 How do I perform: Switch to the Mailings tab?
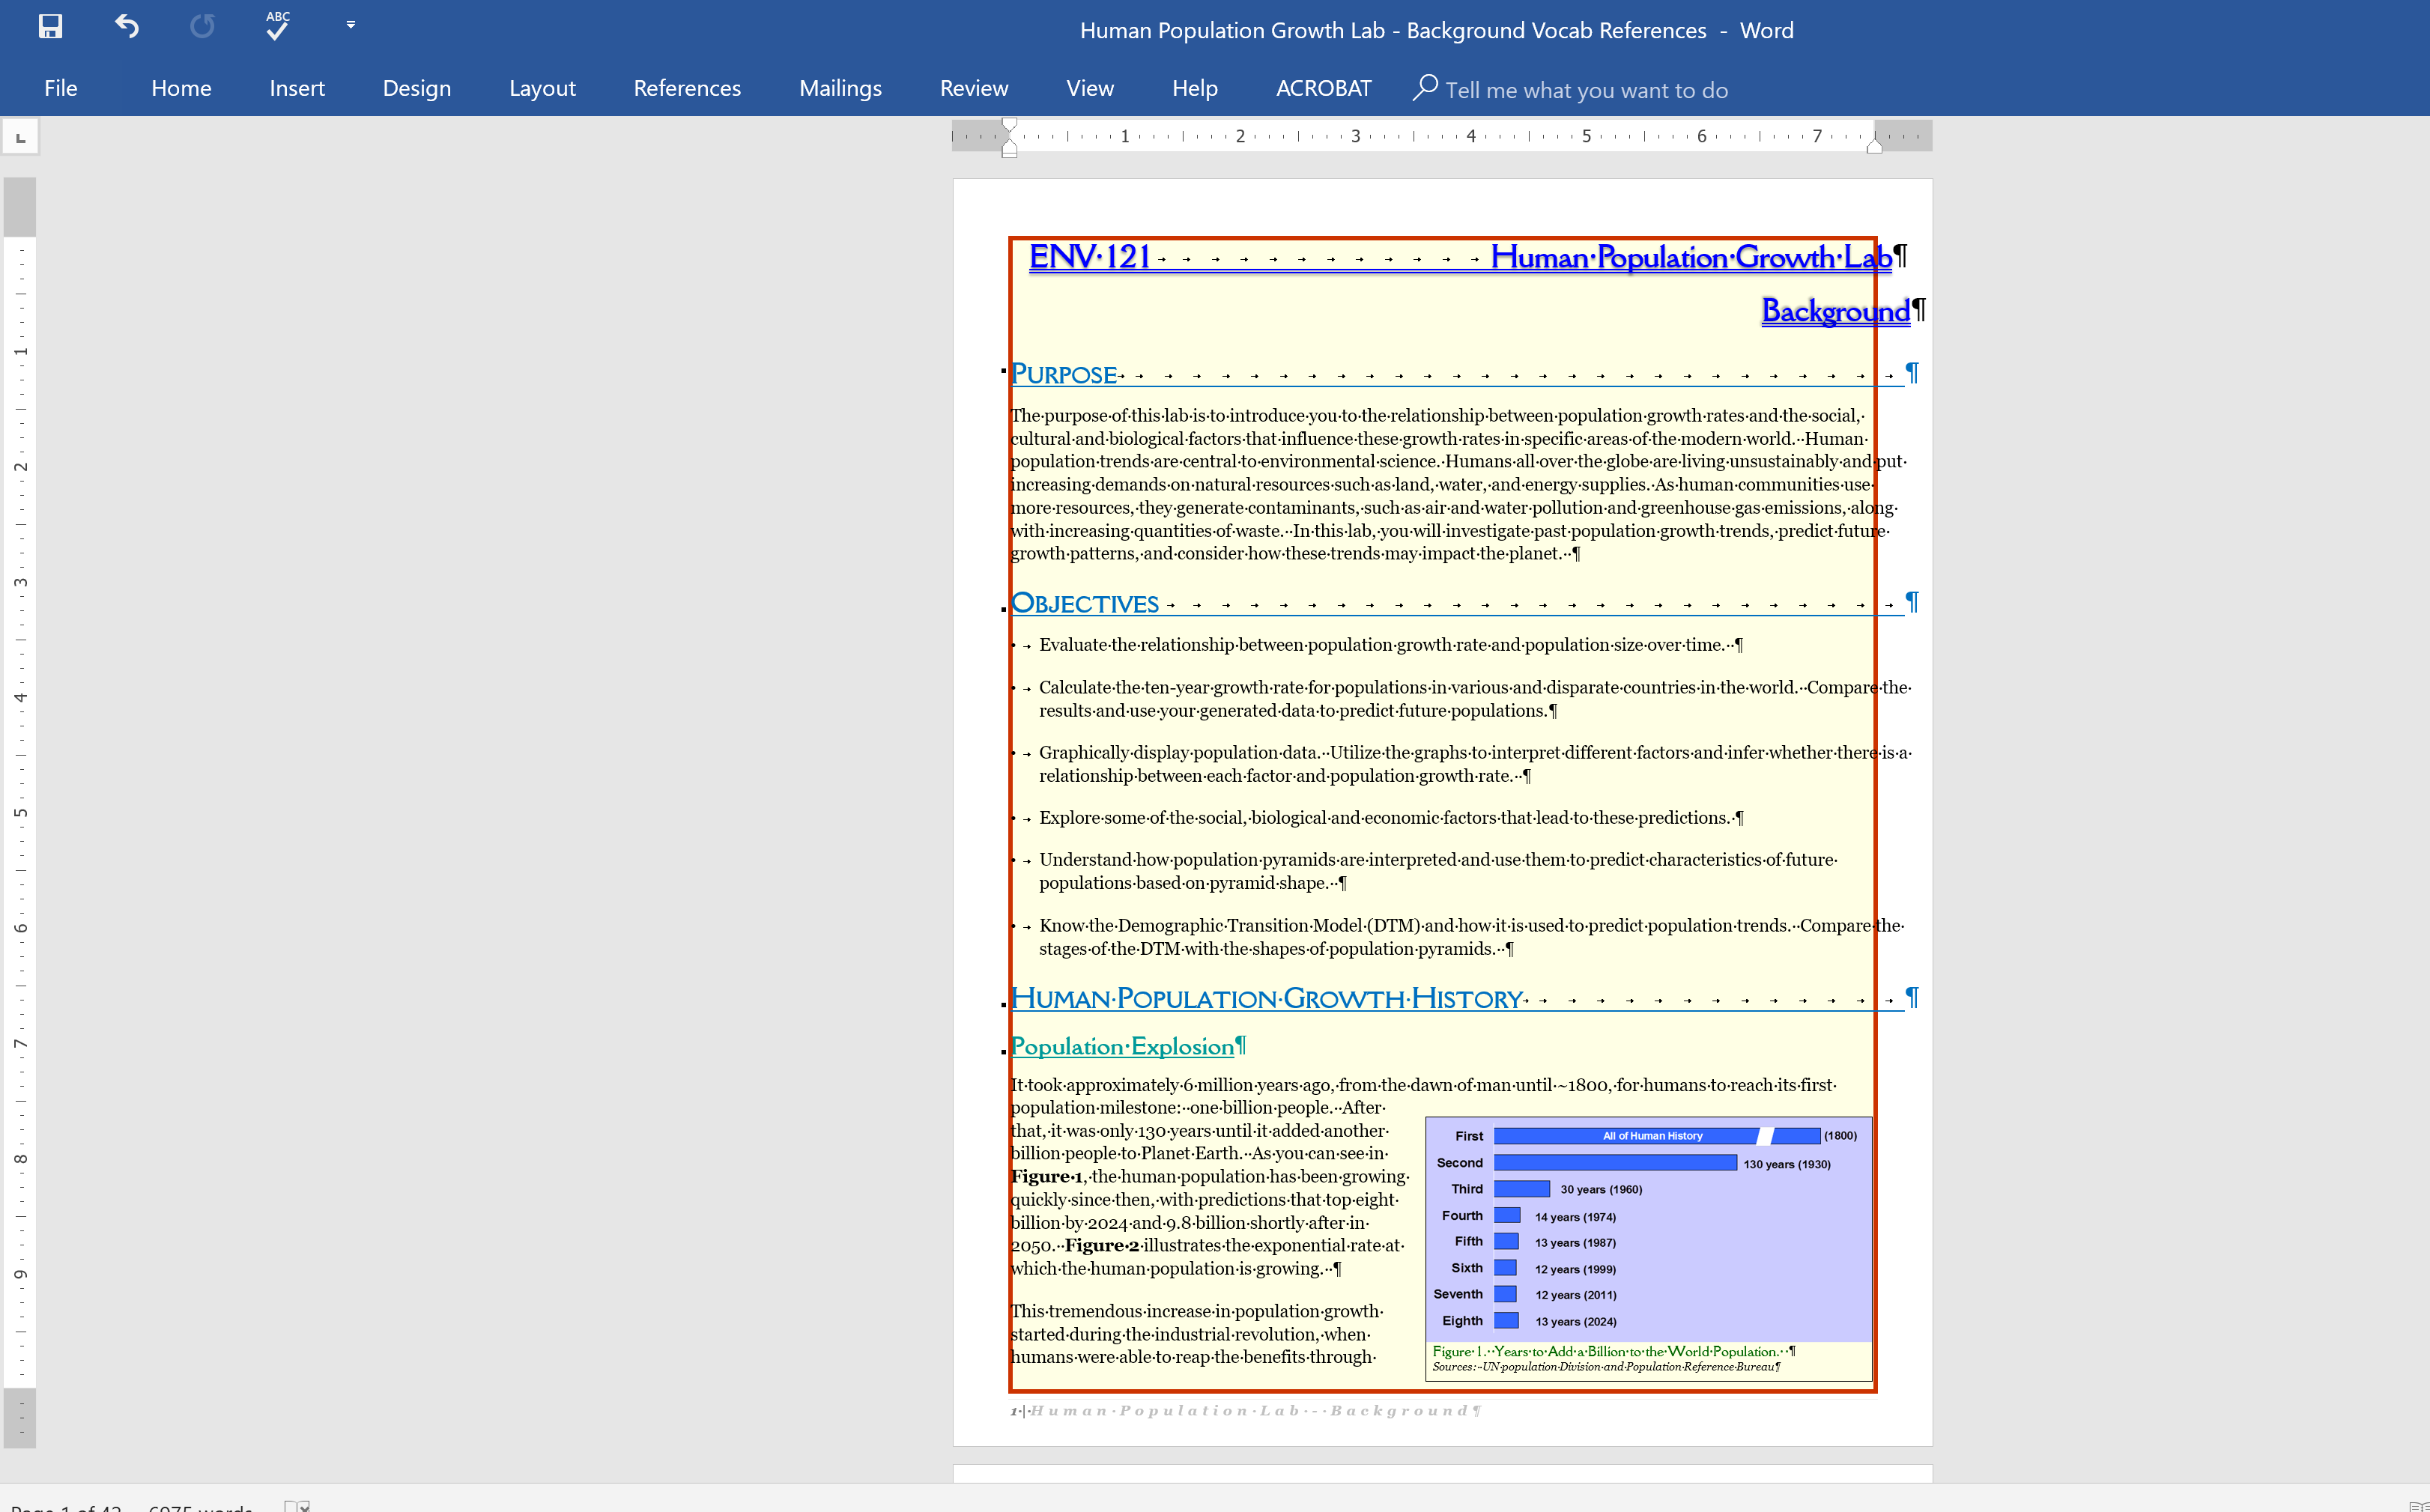tap(840, 88)
